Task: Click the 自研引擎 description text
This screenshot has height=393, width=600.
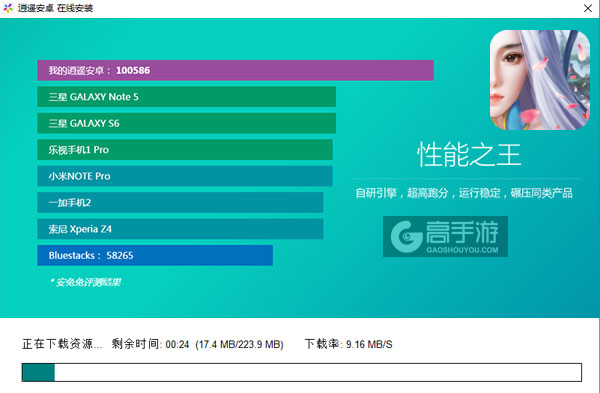Action: (x=464, y=193)
